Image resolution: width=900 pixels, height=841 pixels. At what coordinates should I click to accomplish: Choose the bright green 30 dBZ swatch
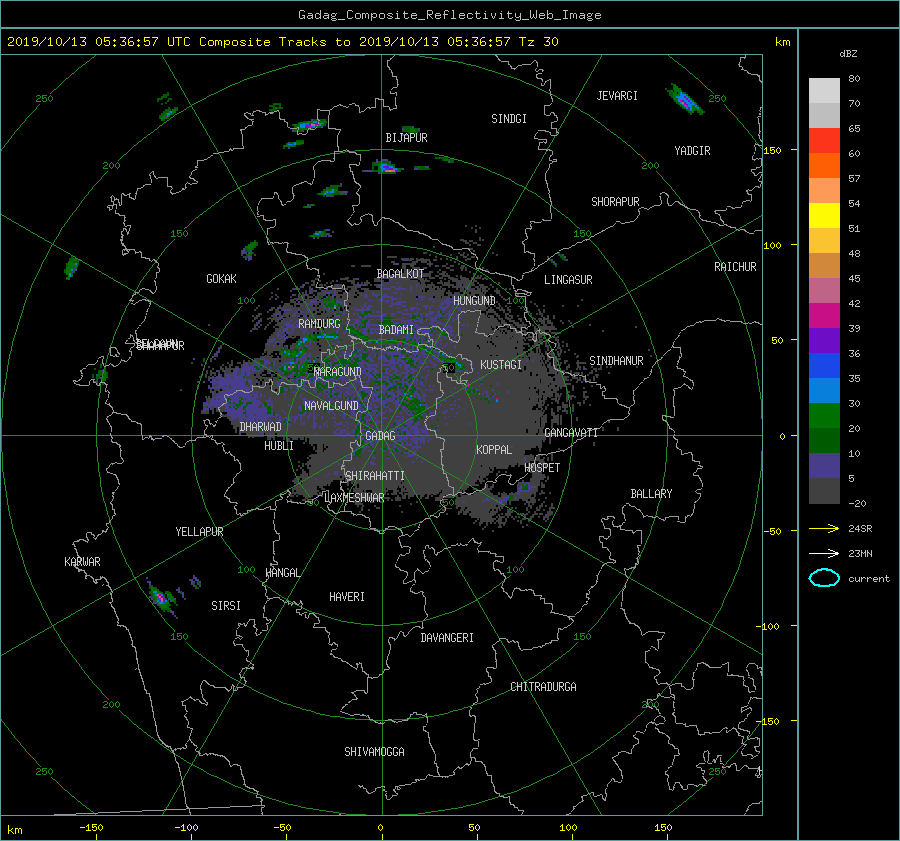click(824, 416)
